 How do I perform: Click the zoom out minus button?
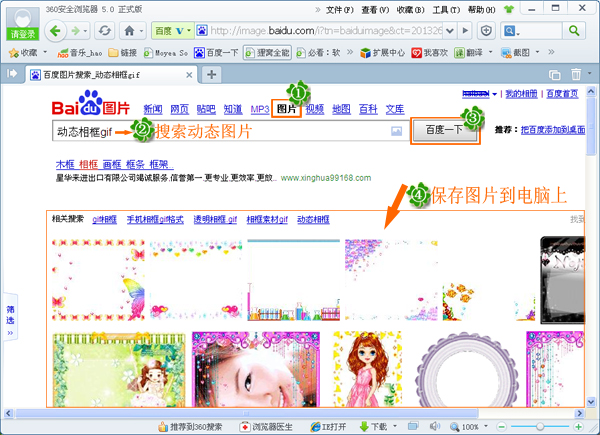tap(502, 427)
